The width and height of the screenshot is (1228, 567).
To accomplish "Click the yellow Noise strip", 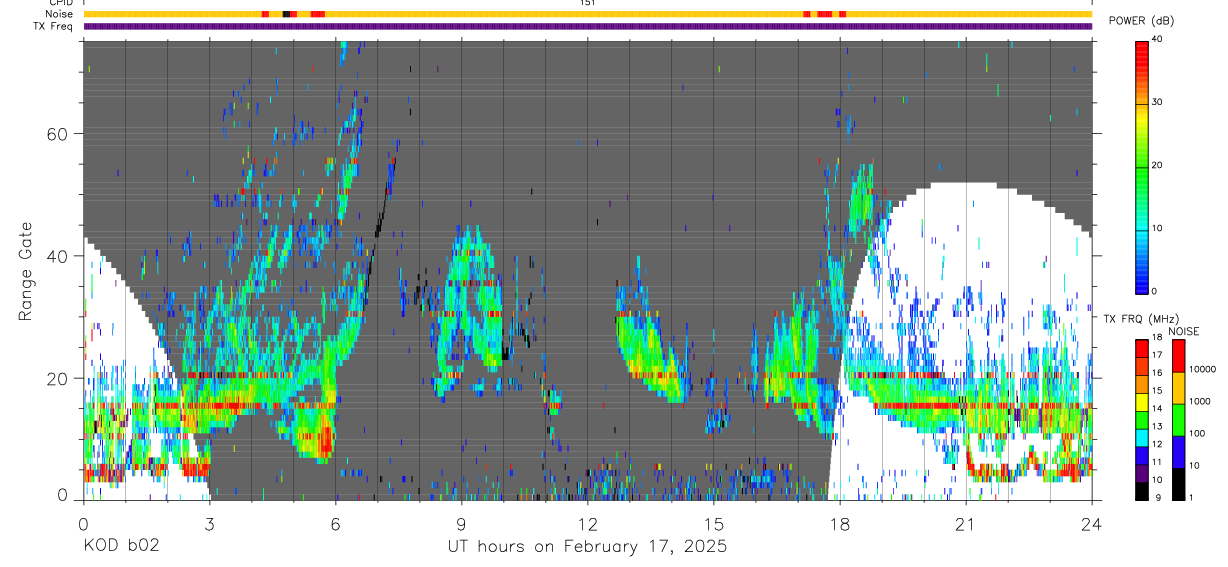I will coord(587,14).
